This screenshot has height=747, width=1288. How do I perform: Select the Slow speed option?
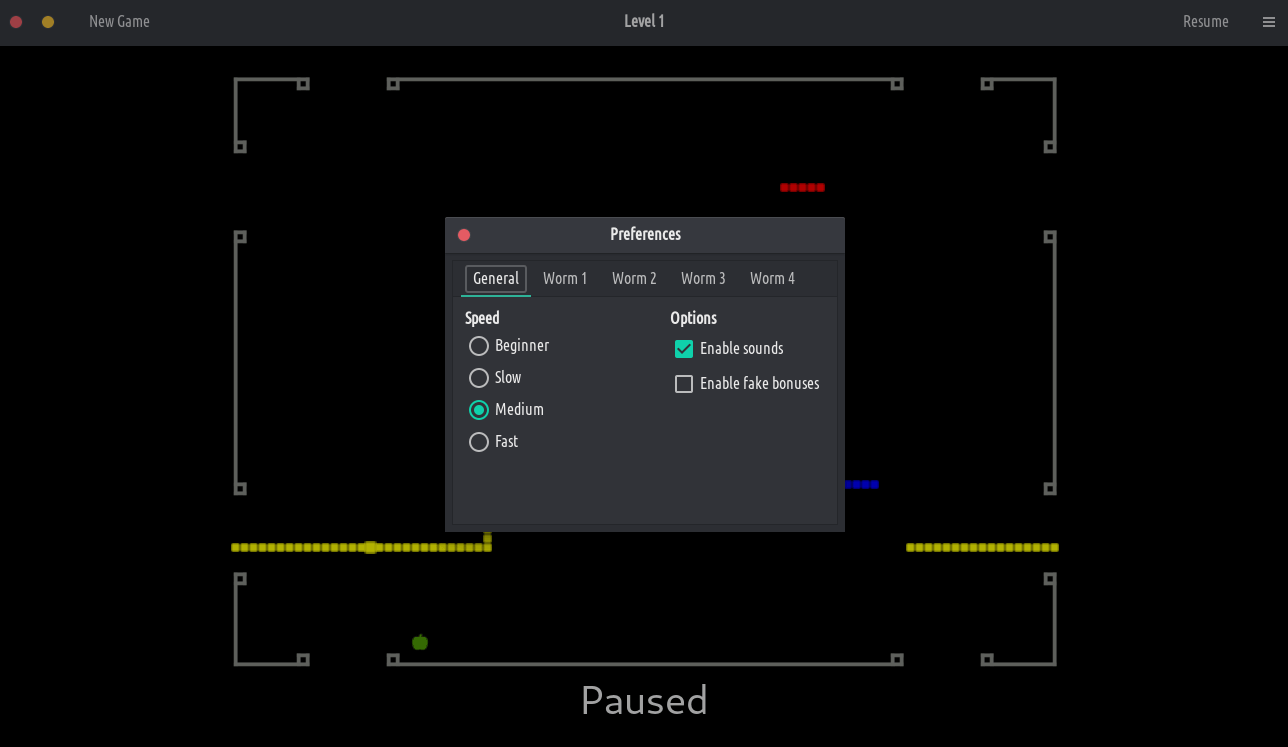point(479,378)
